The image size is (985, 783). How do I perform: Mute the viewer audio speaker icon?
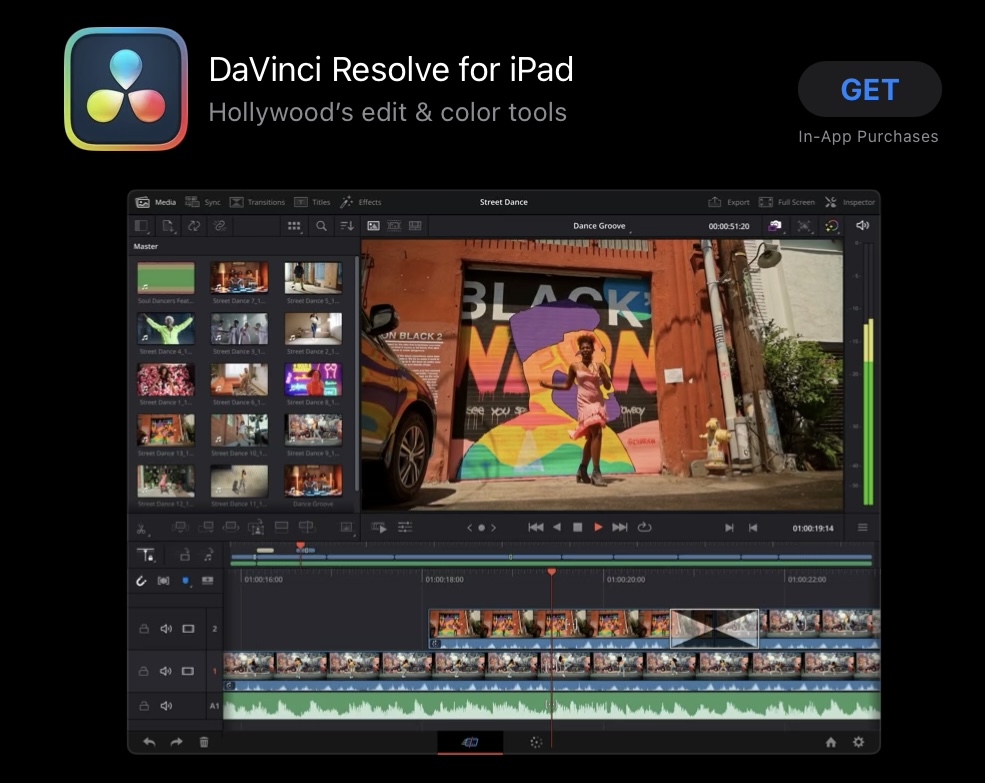pyautogui.click(x=863, y=225)
